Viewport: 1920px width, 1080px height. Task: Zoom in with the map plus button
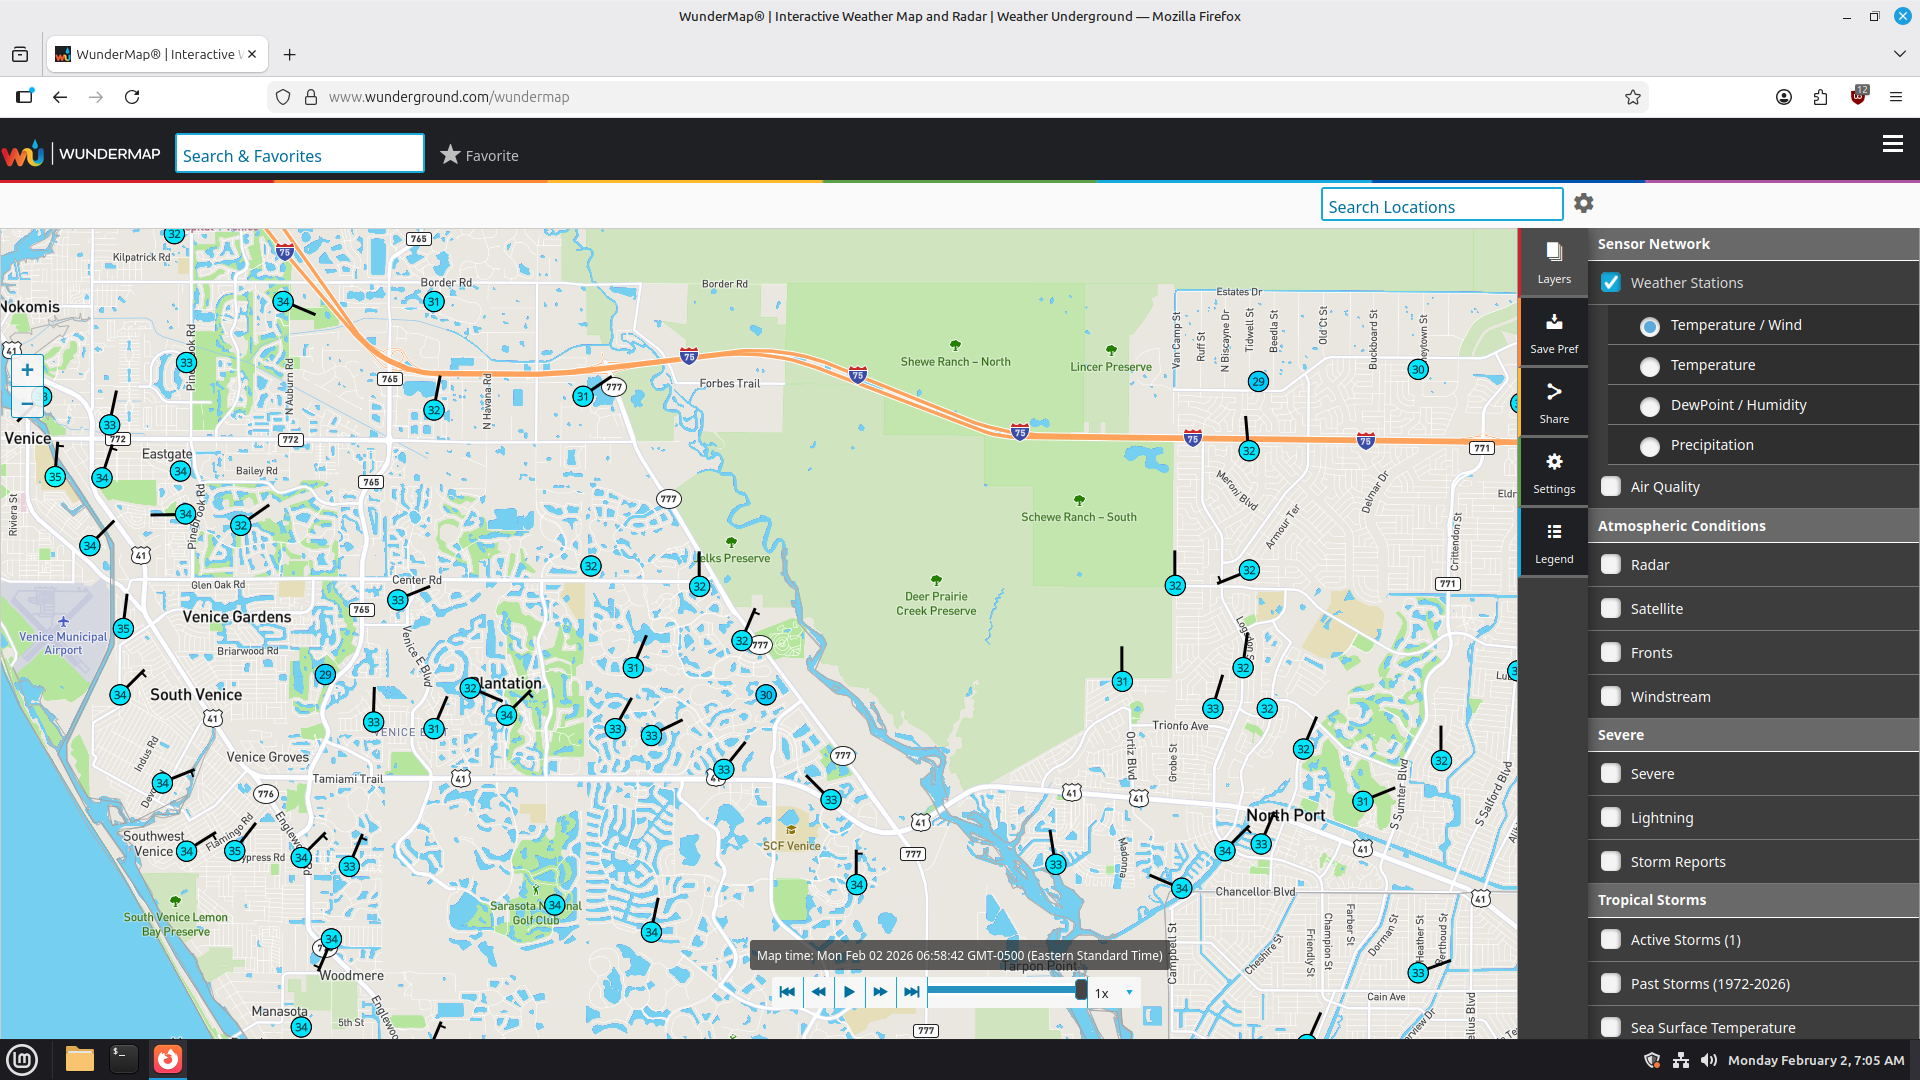(x=27, y=370)
